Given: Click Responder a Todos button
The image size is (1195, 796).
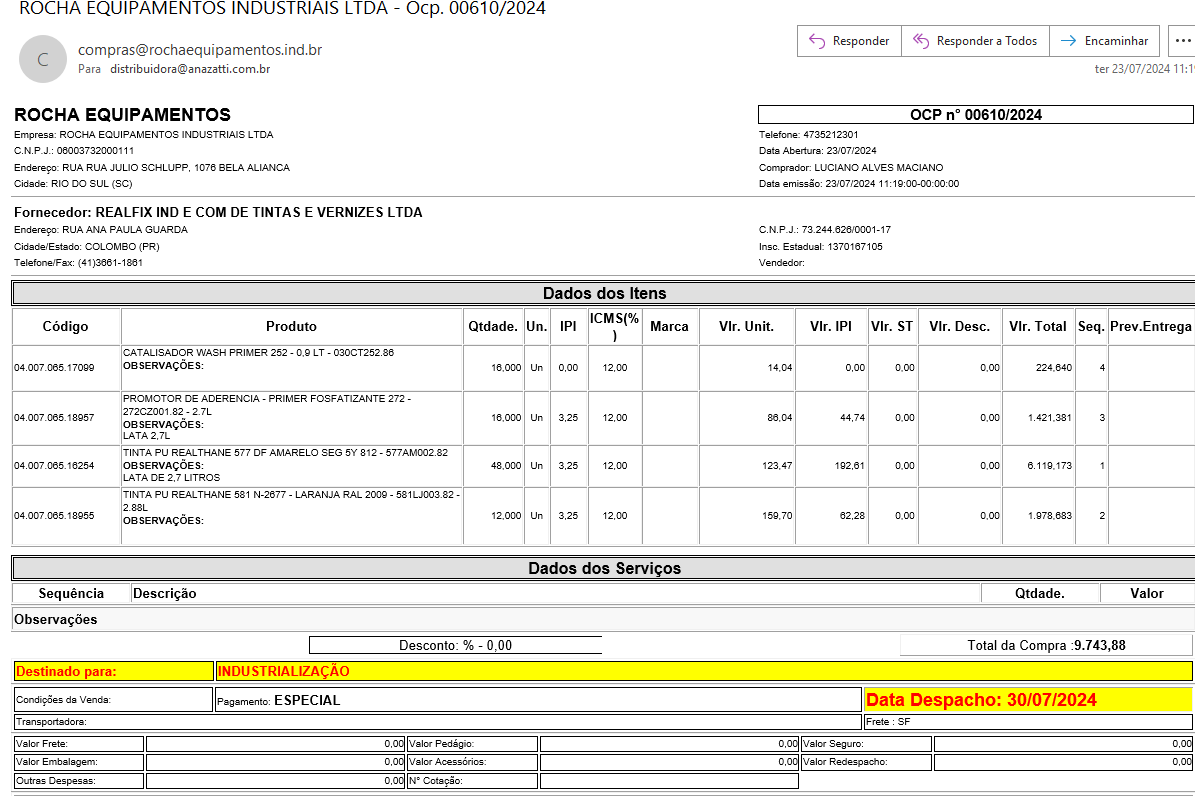Looking at the screenshot, I should pyautogui.click(x=975, y=41).
